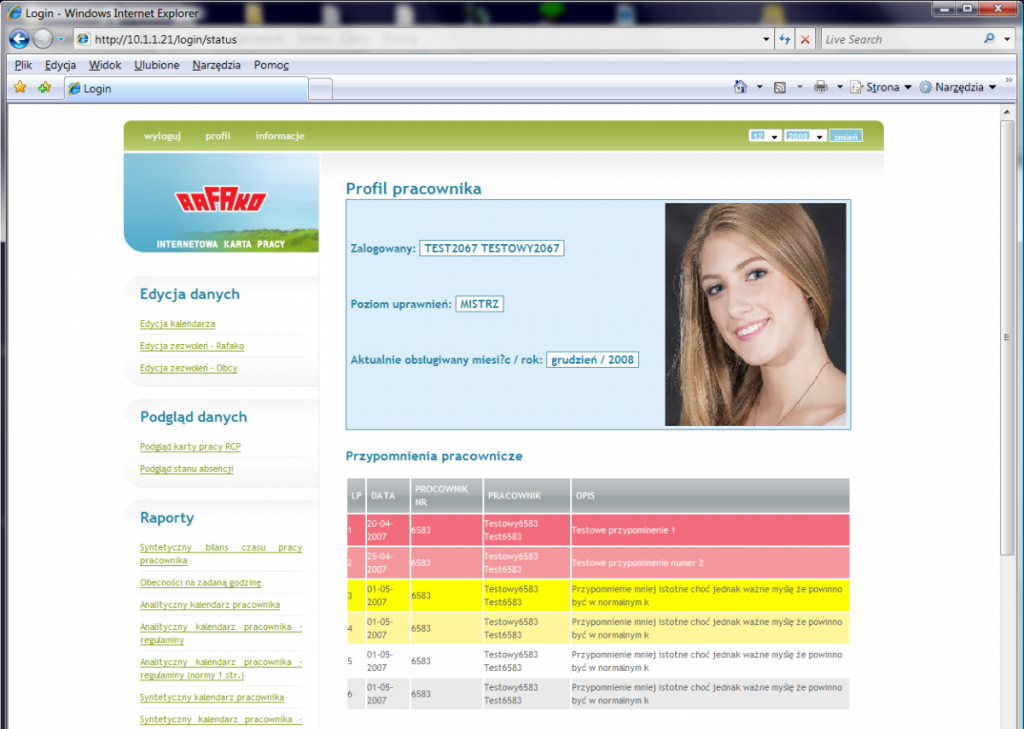Open the Ulubione menu
Screen dimensions: 1024x729
(x=157, y=65)
